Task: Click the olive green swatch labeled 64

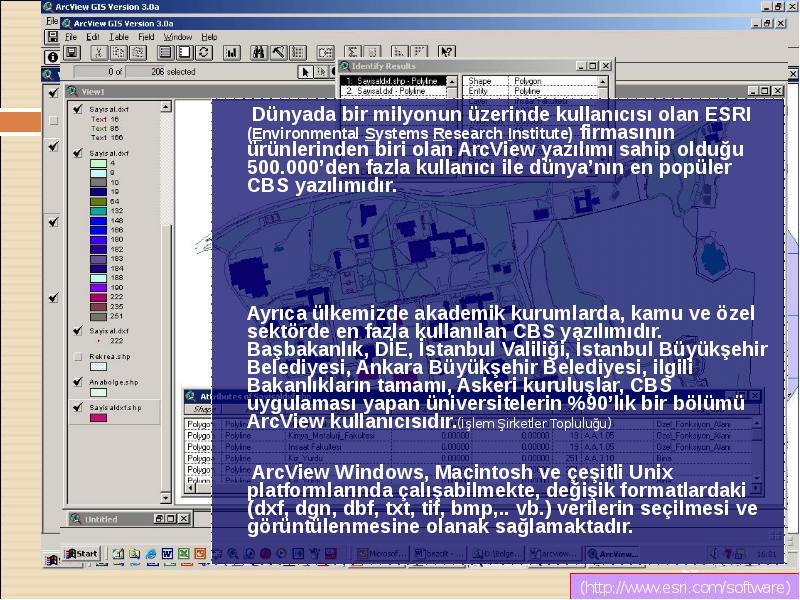Action: click(98, 202)
